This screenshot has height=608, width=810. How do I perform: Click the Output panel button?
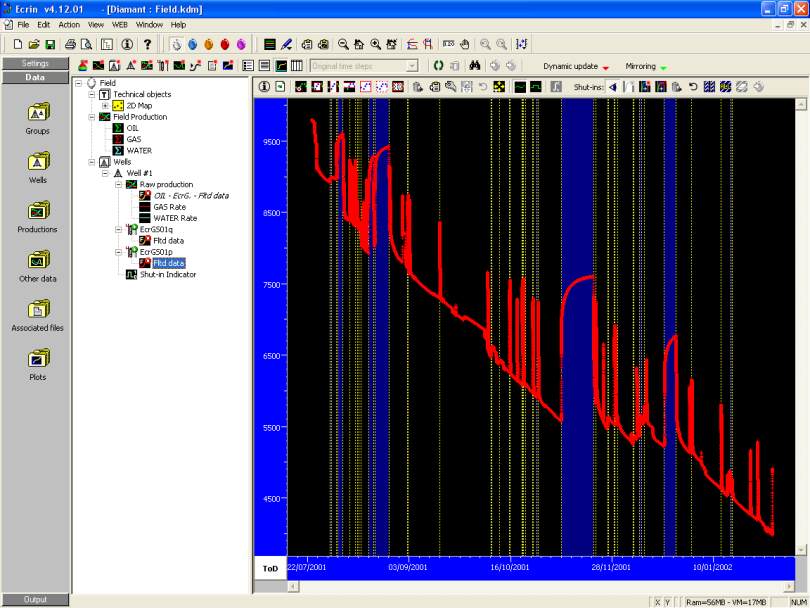[35, 600]
